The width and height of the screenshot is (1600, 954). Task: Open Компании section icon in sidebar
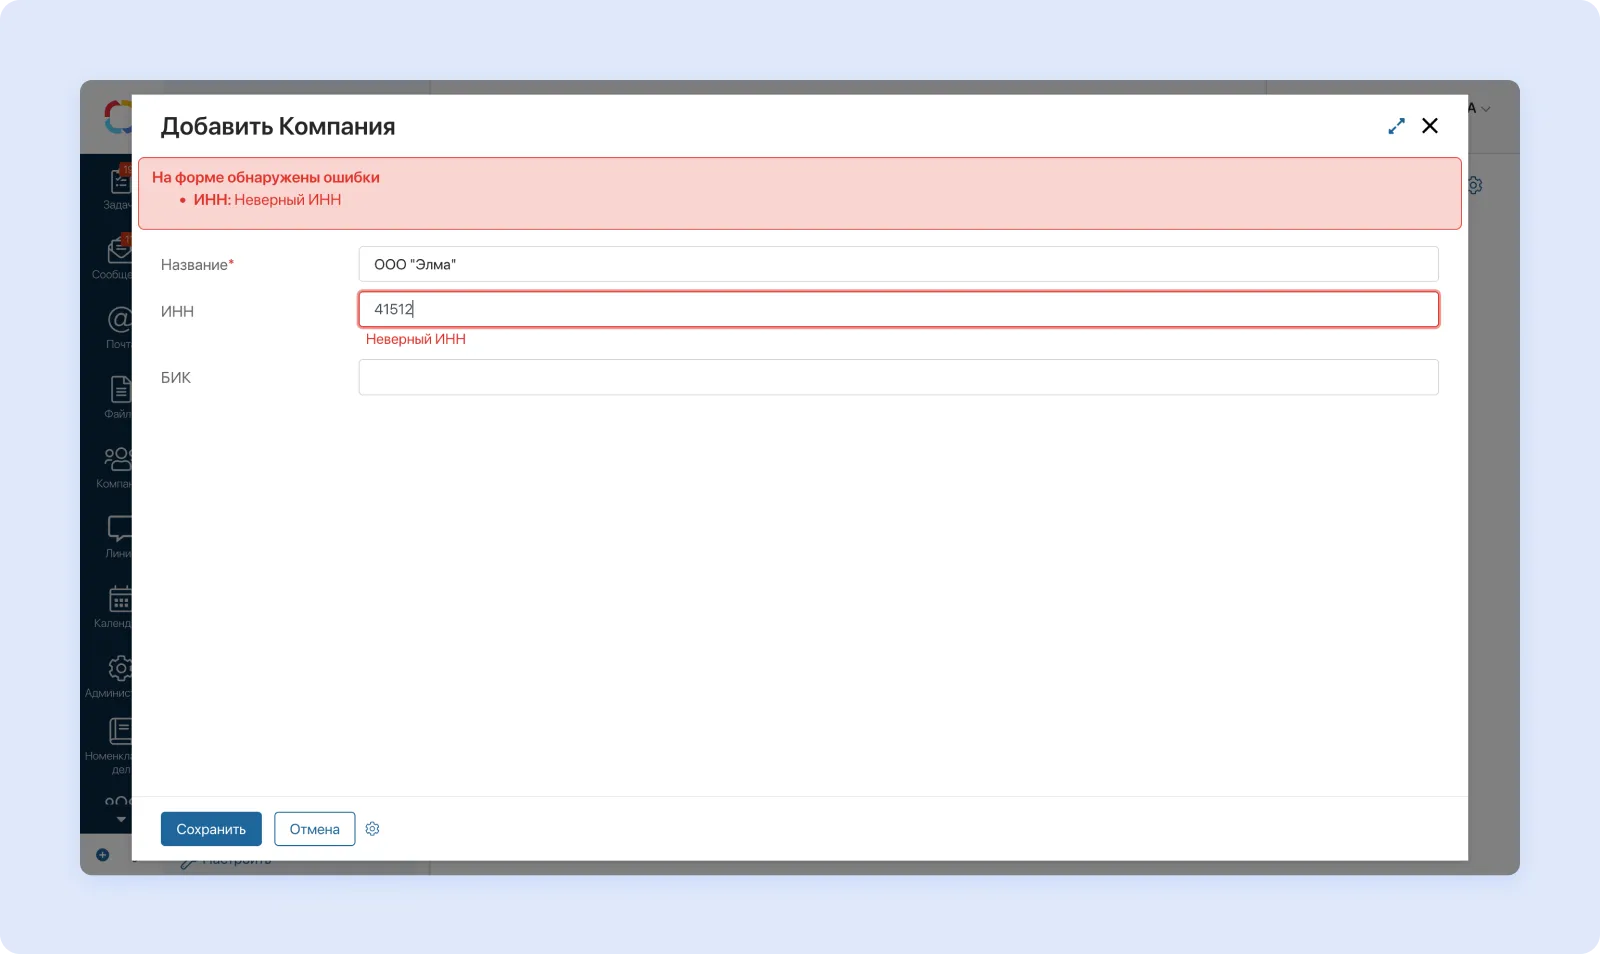click(117, 460)
